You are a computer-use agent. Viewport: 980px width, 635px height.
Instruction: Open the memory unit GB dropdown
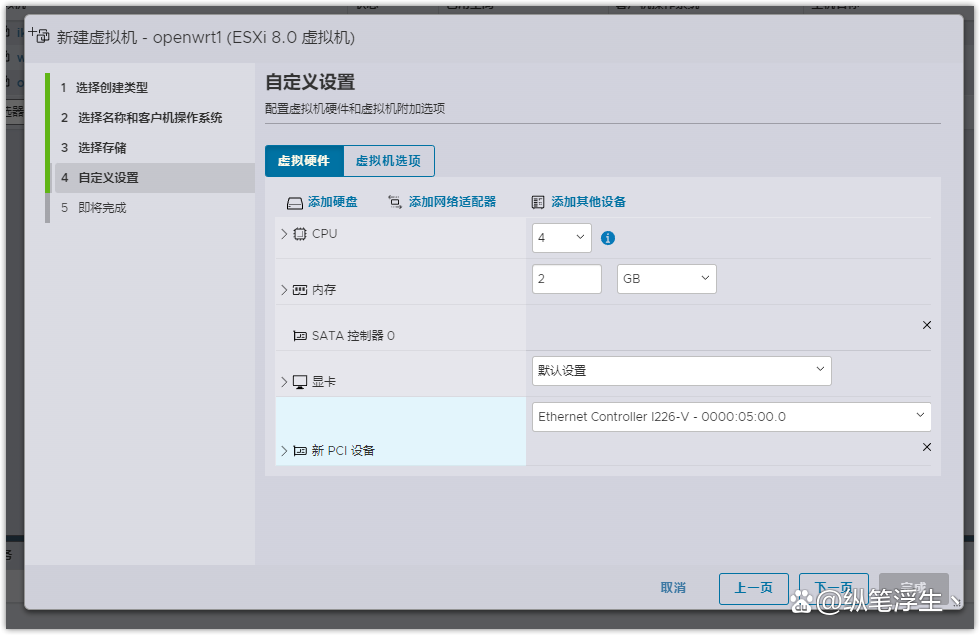click(666, 279)
